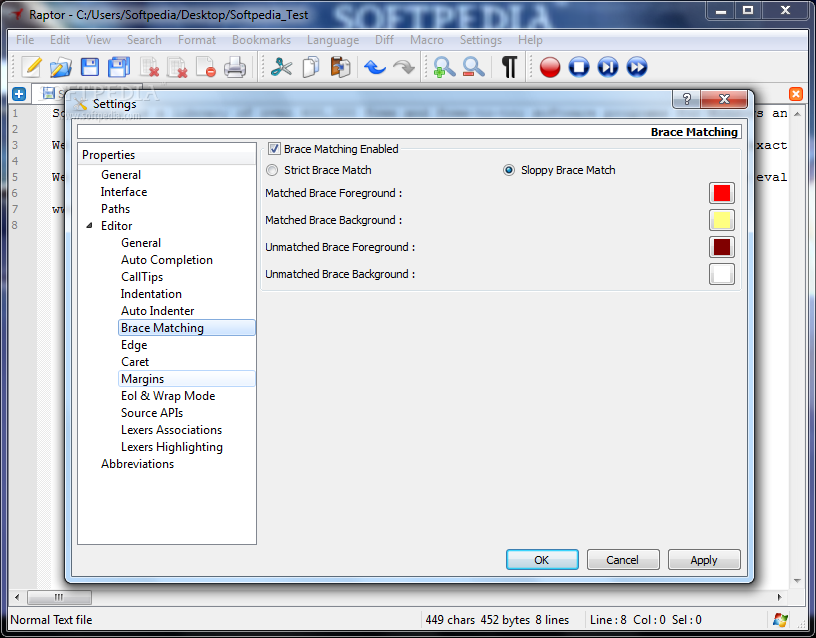Click the dialog help question mark button
816x638 pixels.
(686, 99)
